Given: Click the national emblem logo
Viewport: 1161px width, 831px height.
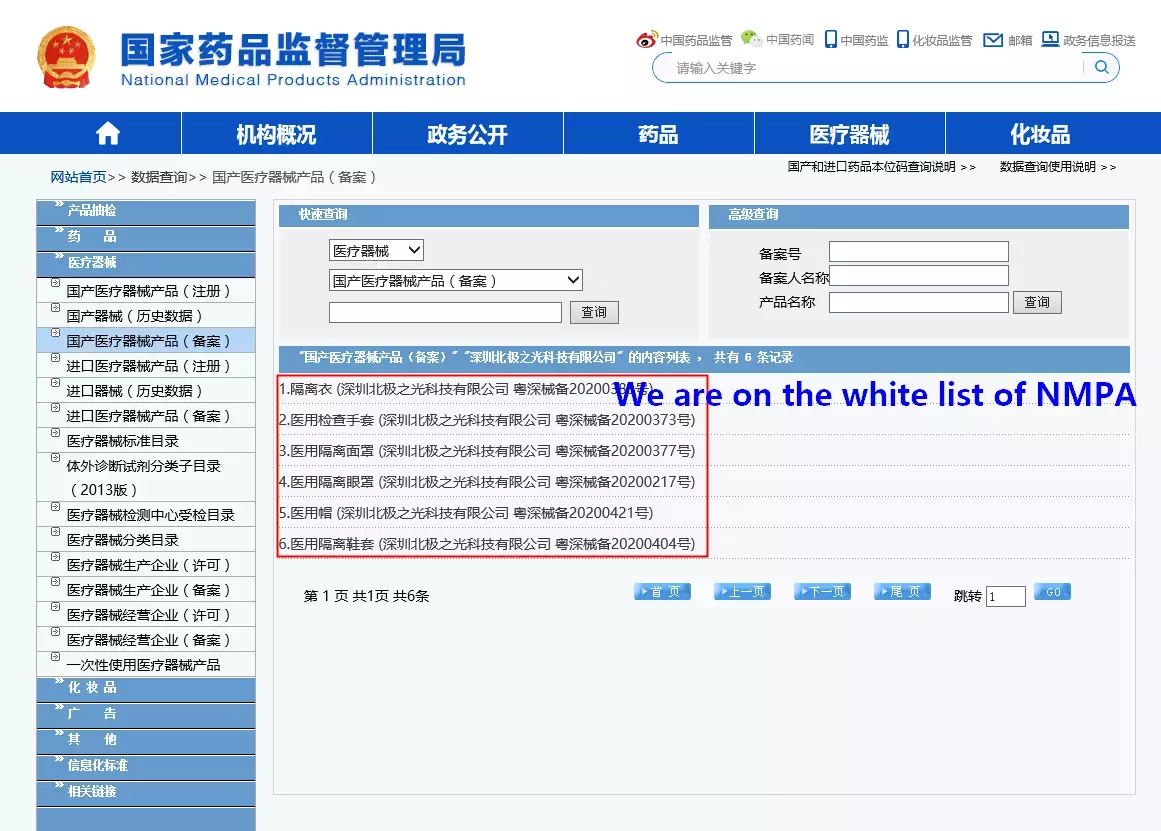Looking at the screenshot, I should click(x=67, y=58).
